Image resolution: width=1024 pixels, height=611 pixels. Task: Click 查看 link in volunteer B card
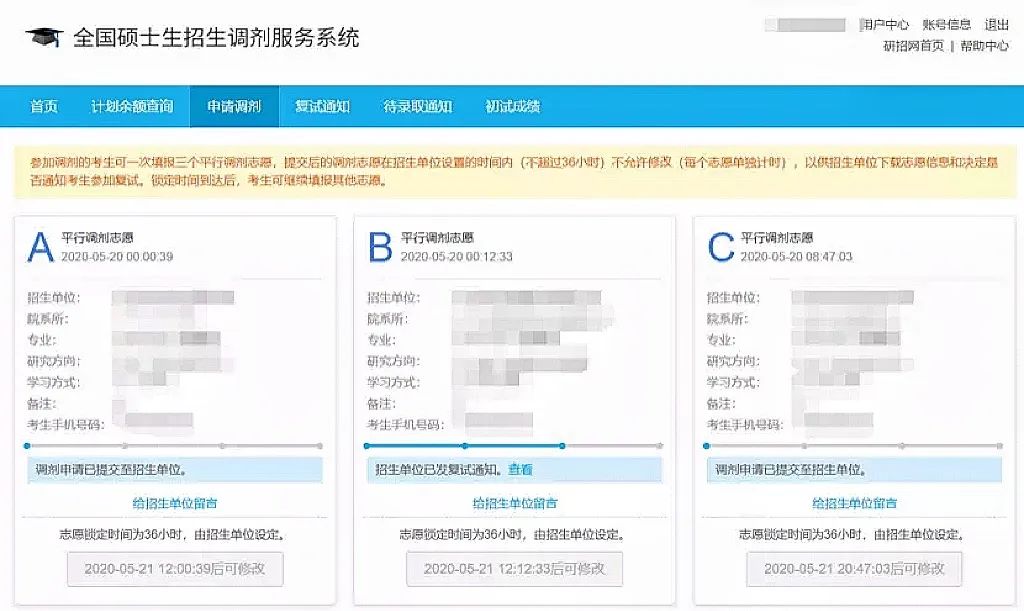(x=520, y=469)
